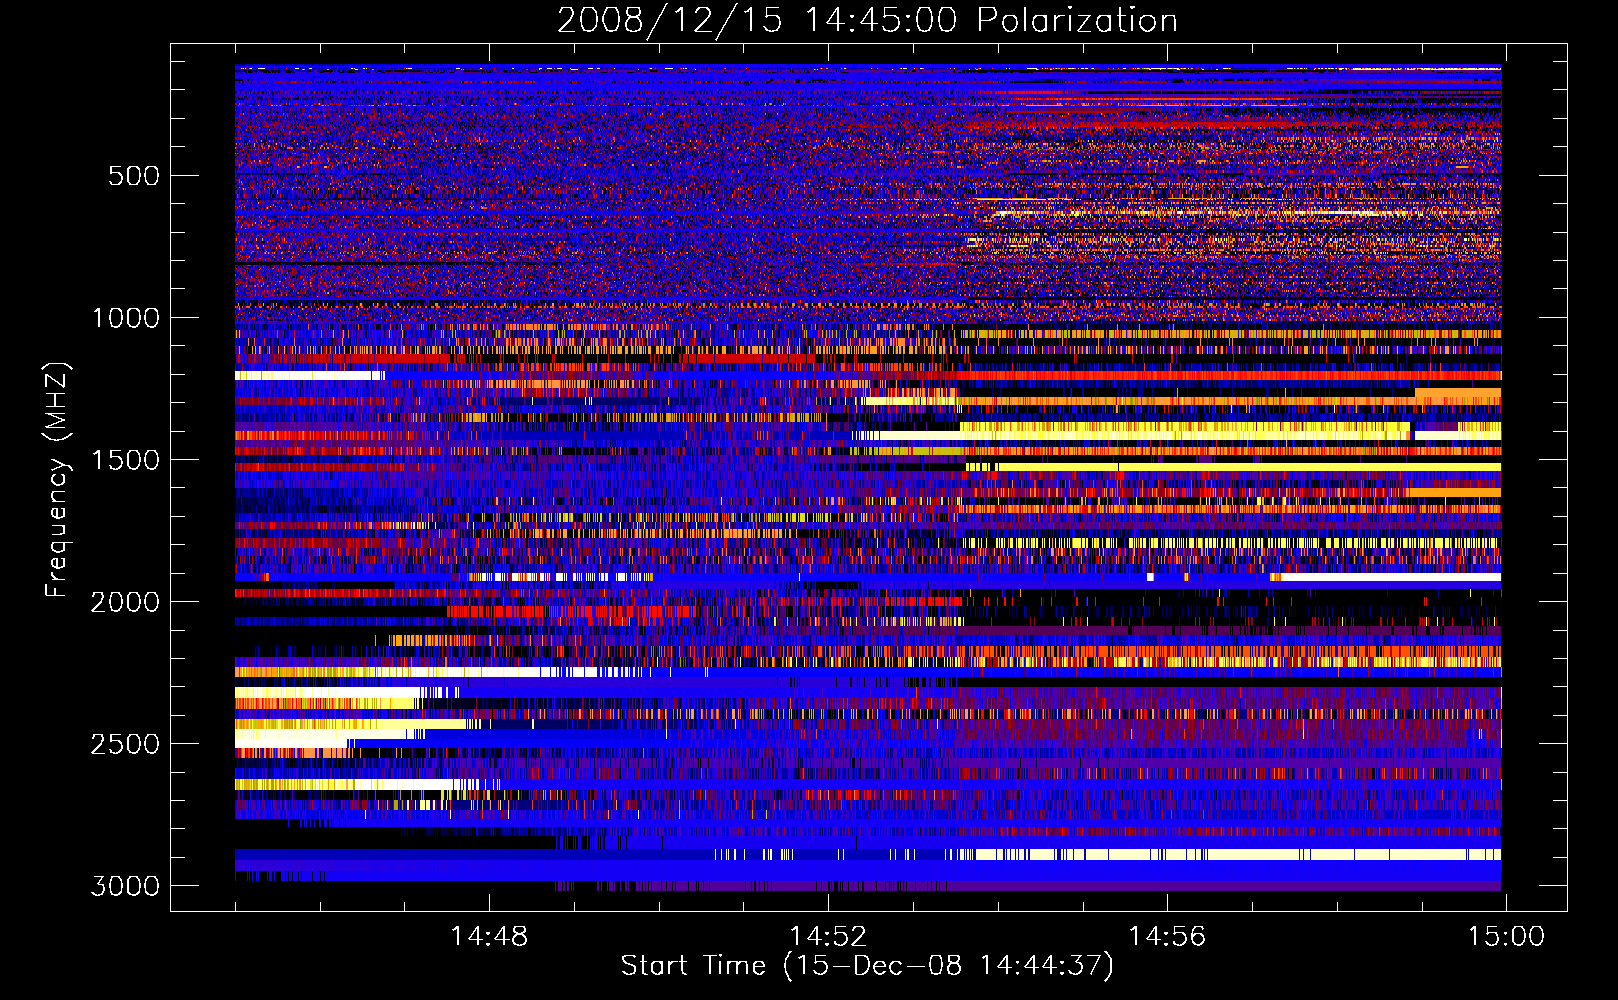1618x1000 pixels.
Task: Click the 14:52 time axis label
Action: 828,937
